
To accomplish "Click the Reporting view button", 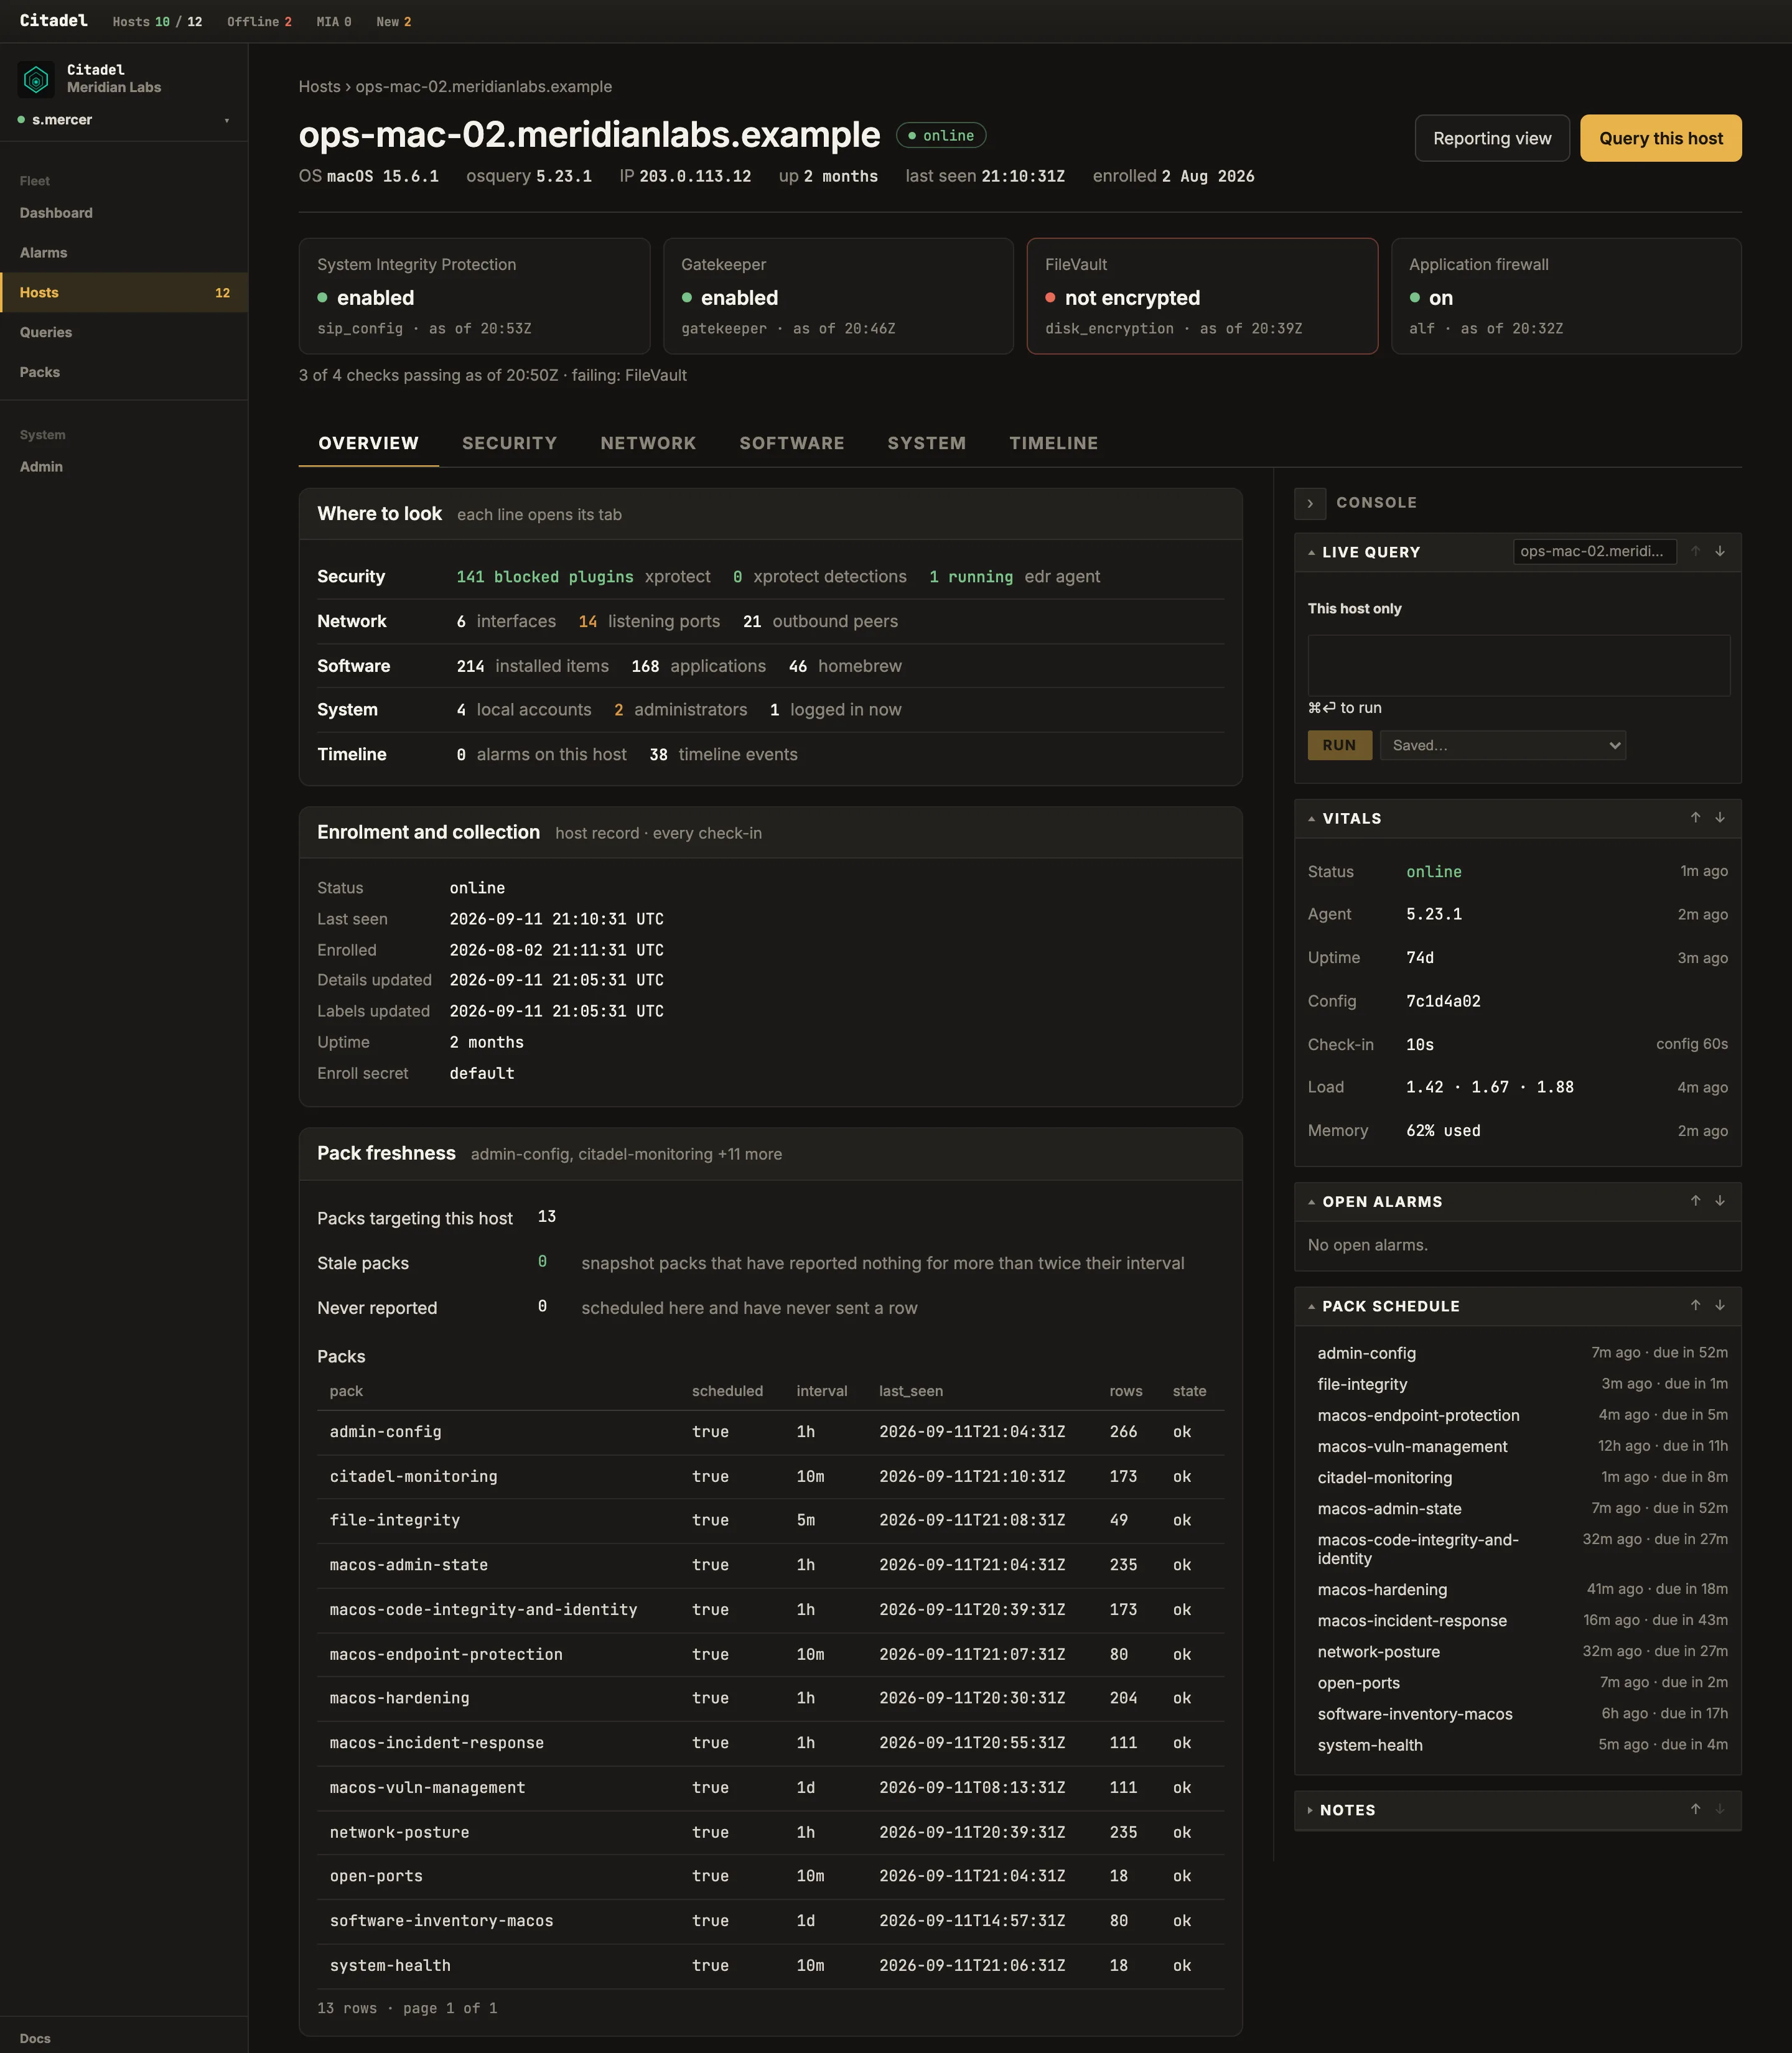I will 1492,138.
